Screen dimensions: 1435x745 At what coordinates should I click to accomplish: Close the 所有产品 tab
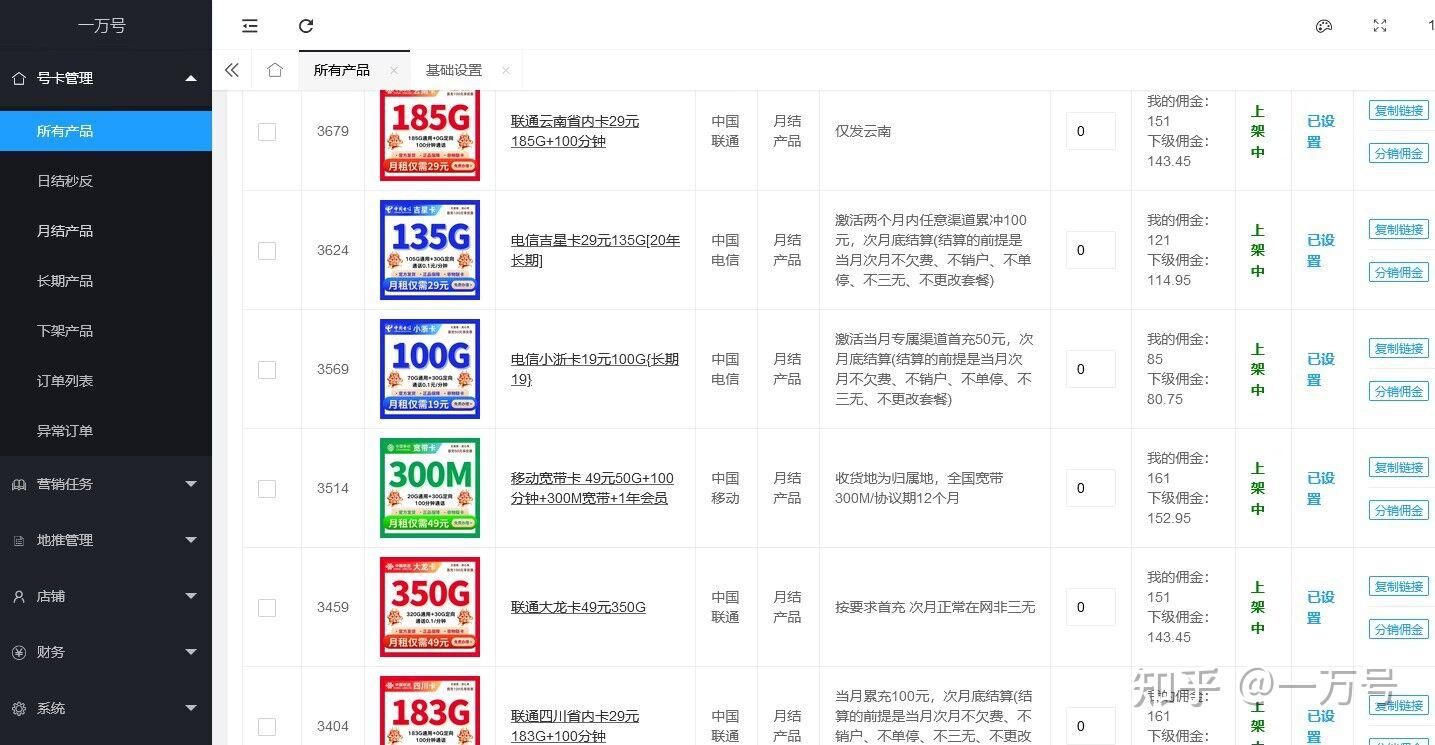pyautogui.click(x=394, y=70)
